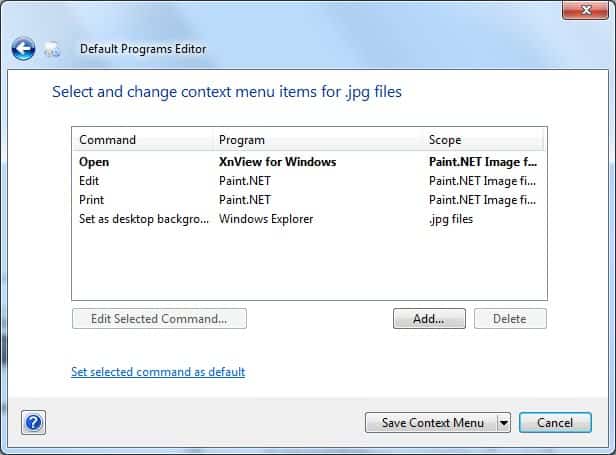
Task: Close the Default Programs Editor window
Action: 585,10
